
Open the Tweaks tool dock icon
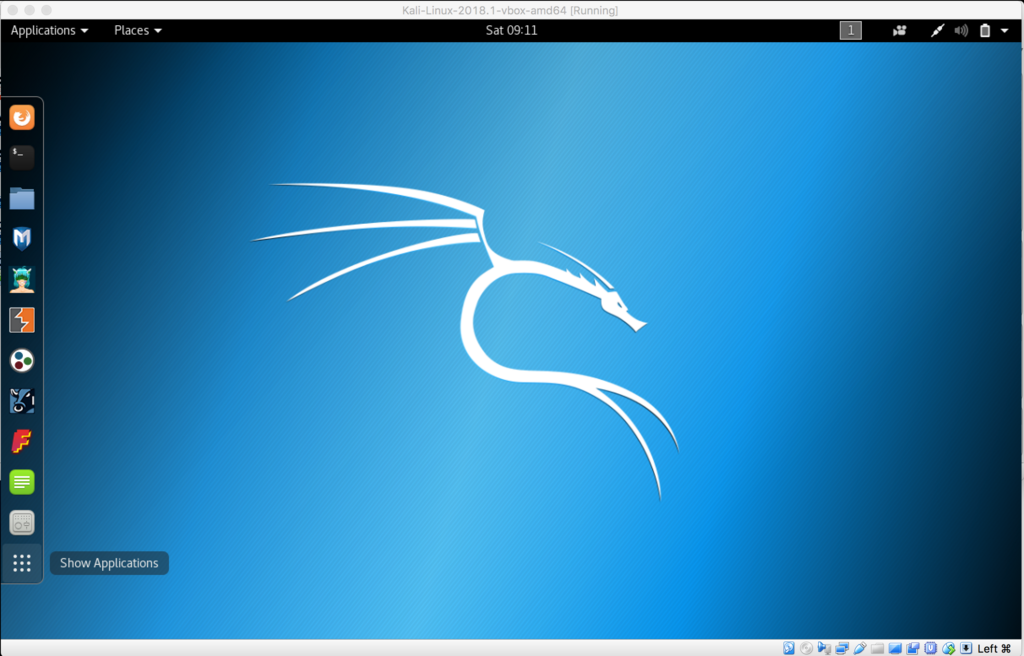[22, 523]
